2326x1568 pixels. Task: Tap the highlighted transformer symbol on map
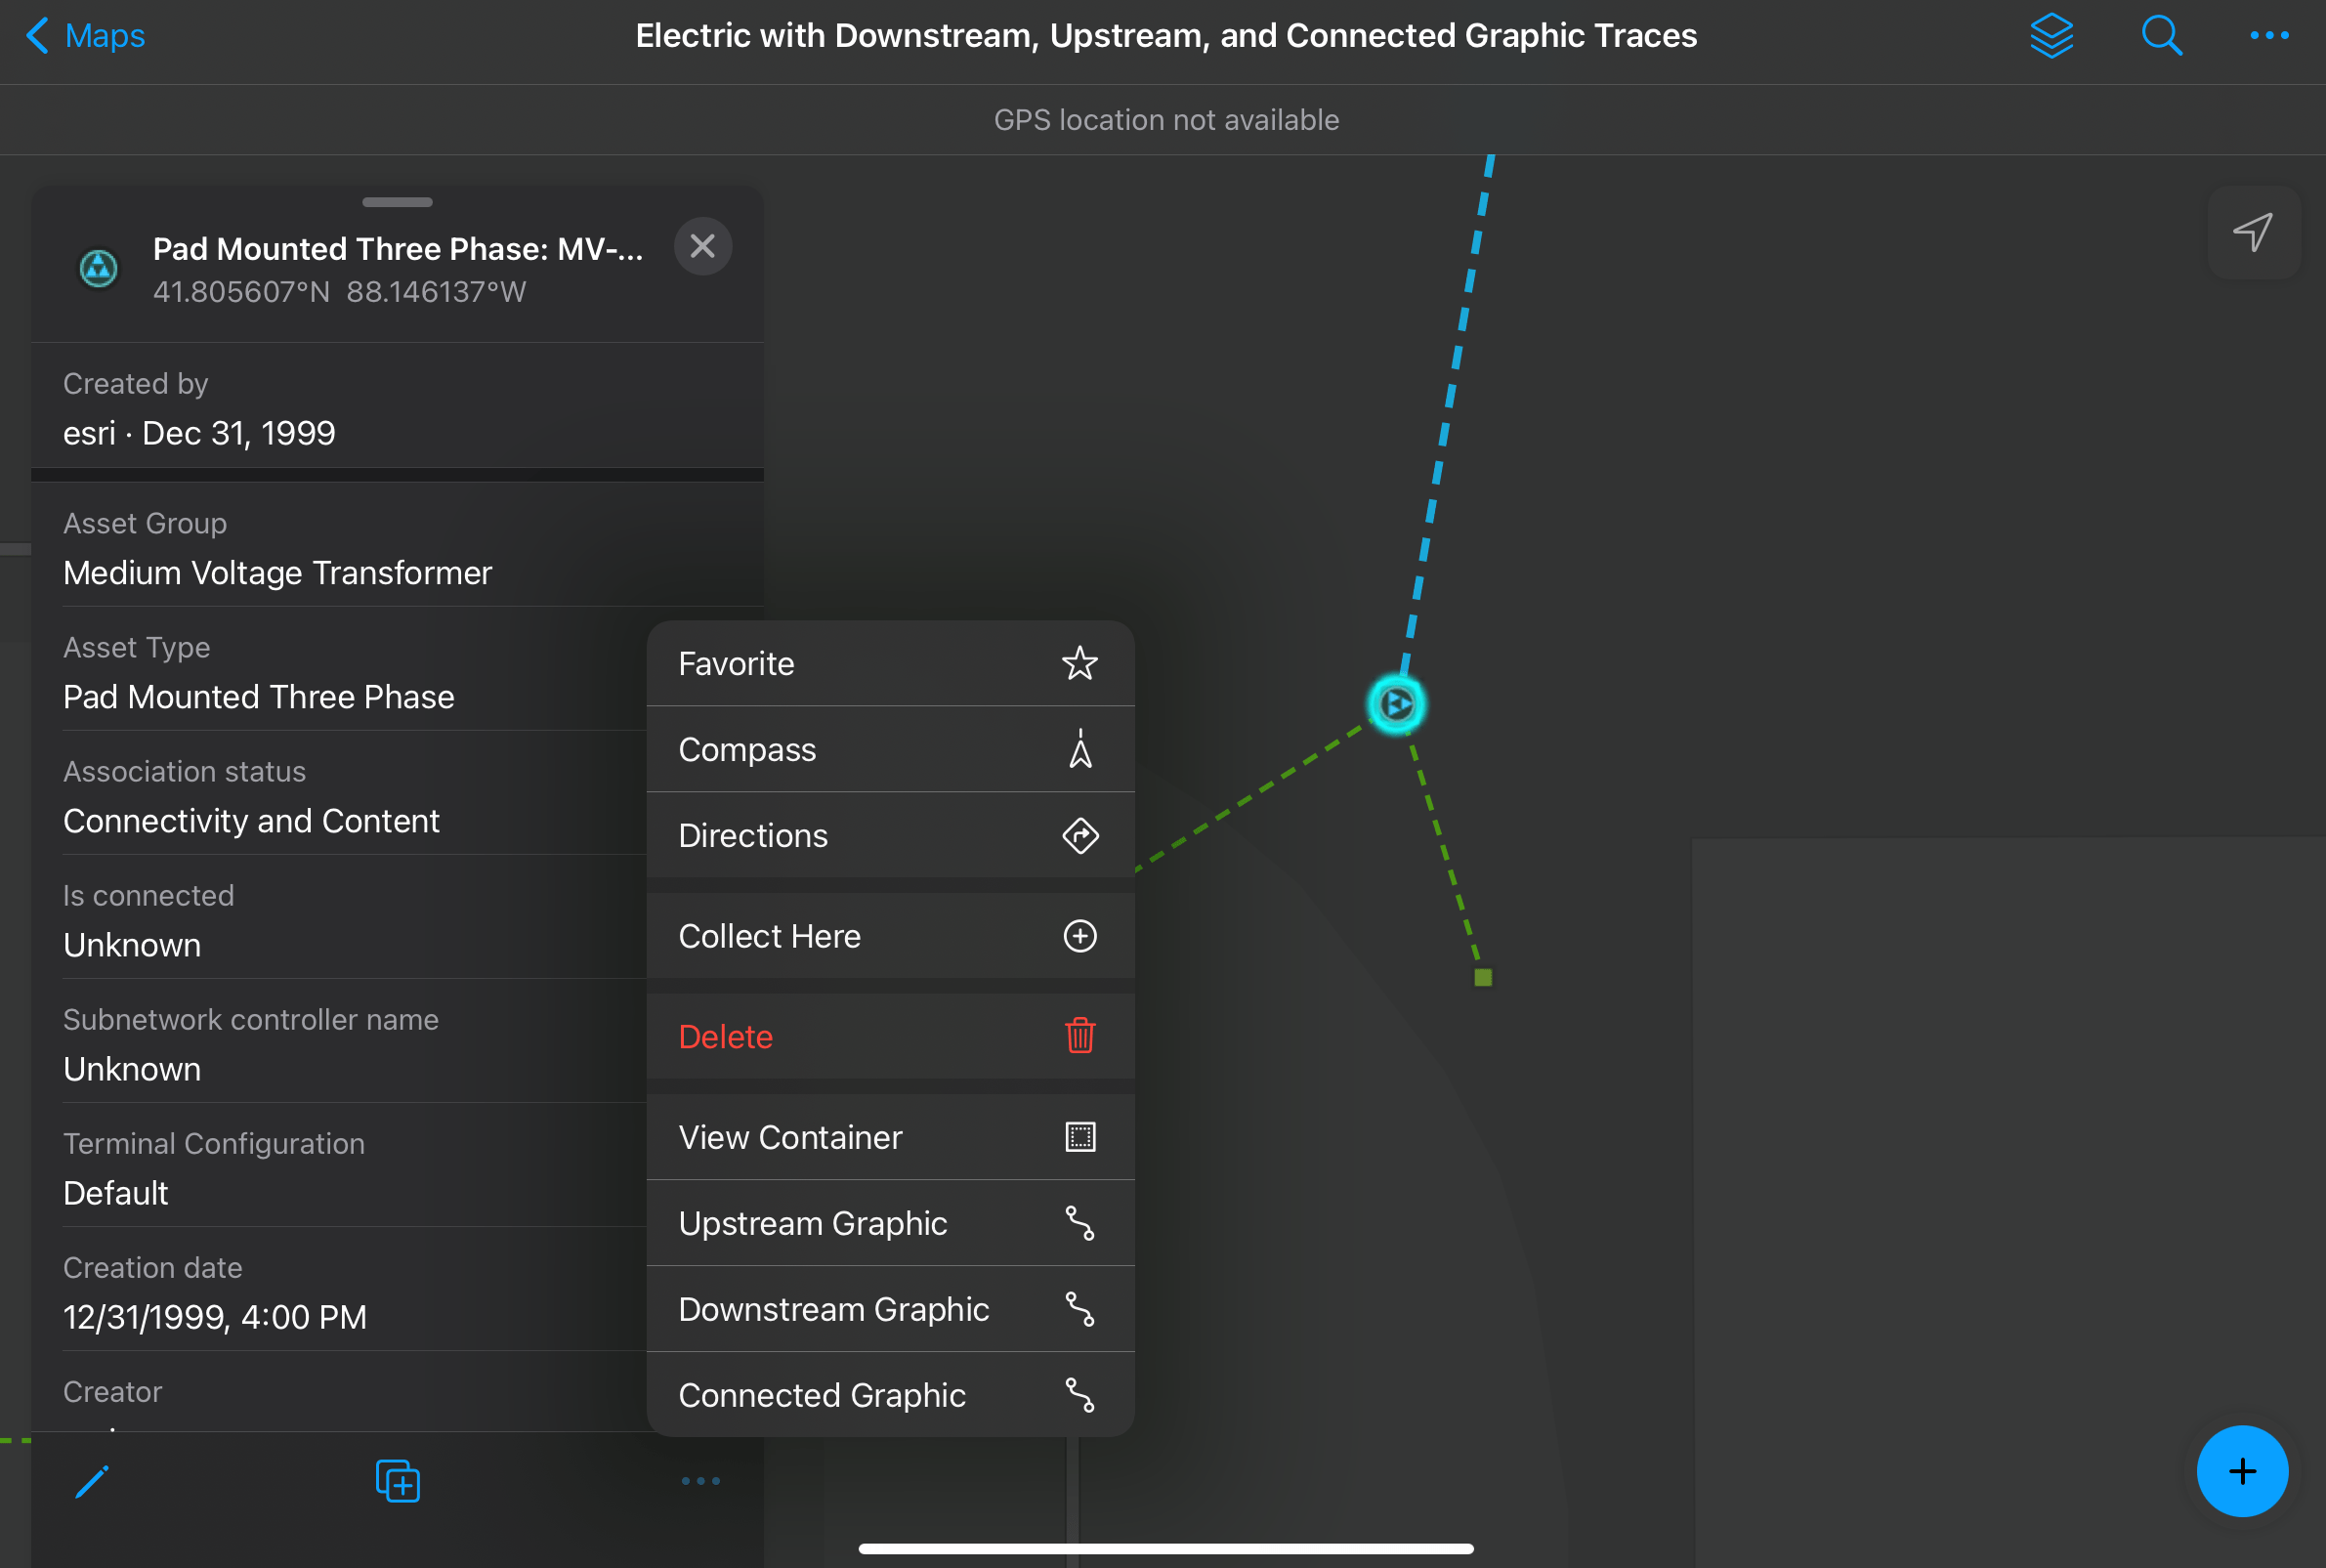[x=1396, y=705]
